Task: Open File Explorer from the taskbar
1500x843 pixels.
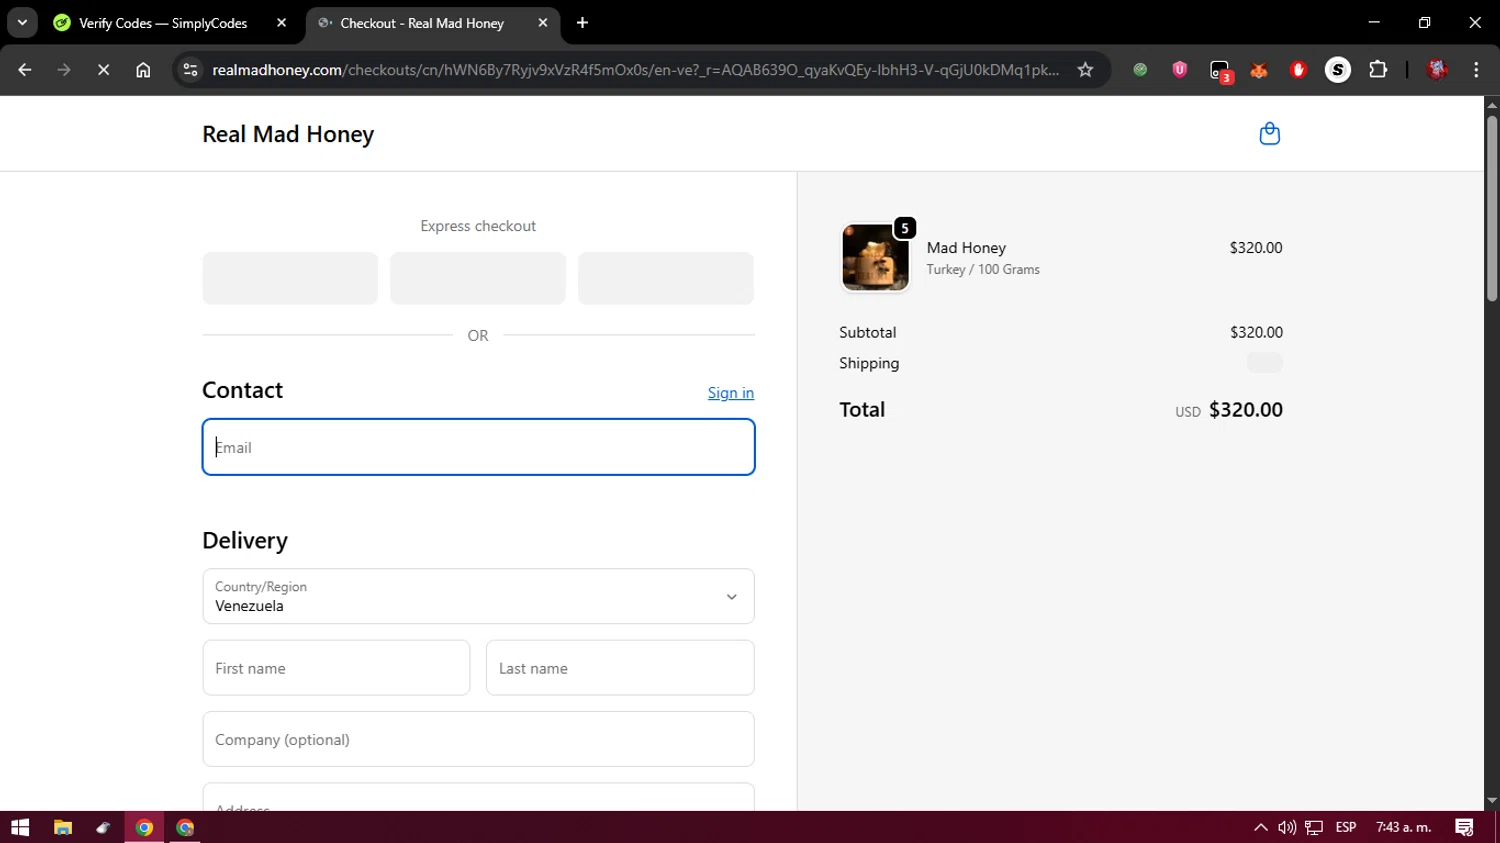Action: [x=63, y=827]
